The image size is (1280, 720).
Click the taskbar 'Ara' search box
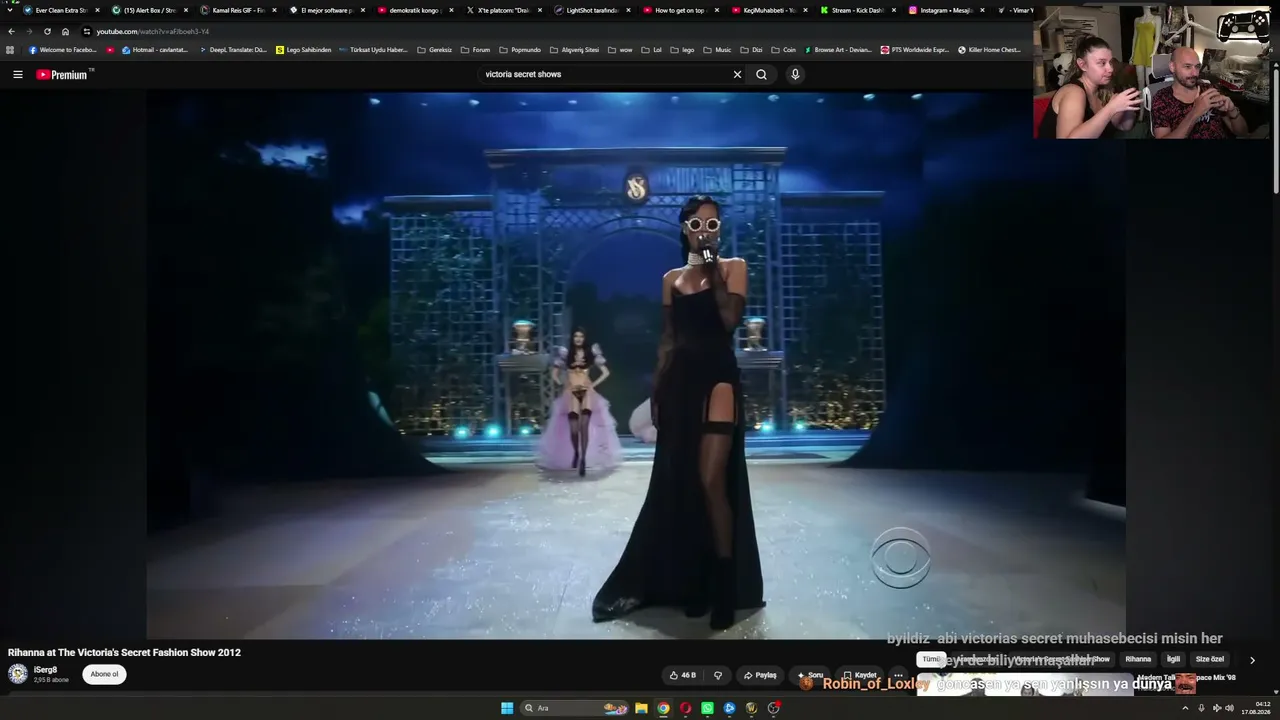[x=577, y=708]
